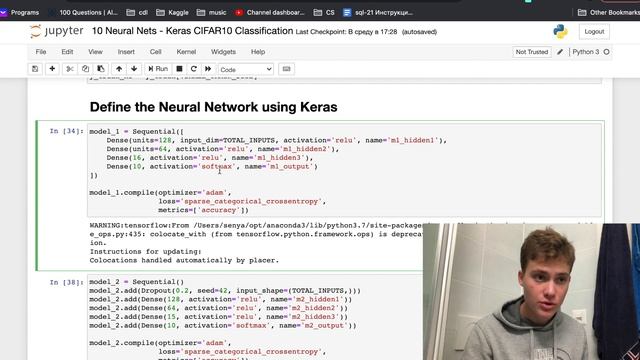Open the Cell menu

click(x=156, y=52)
